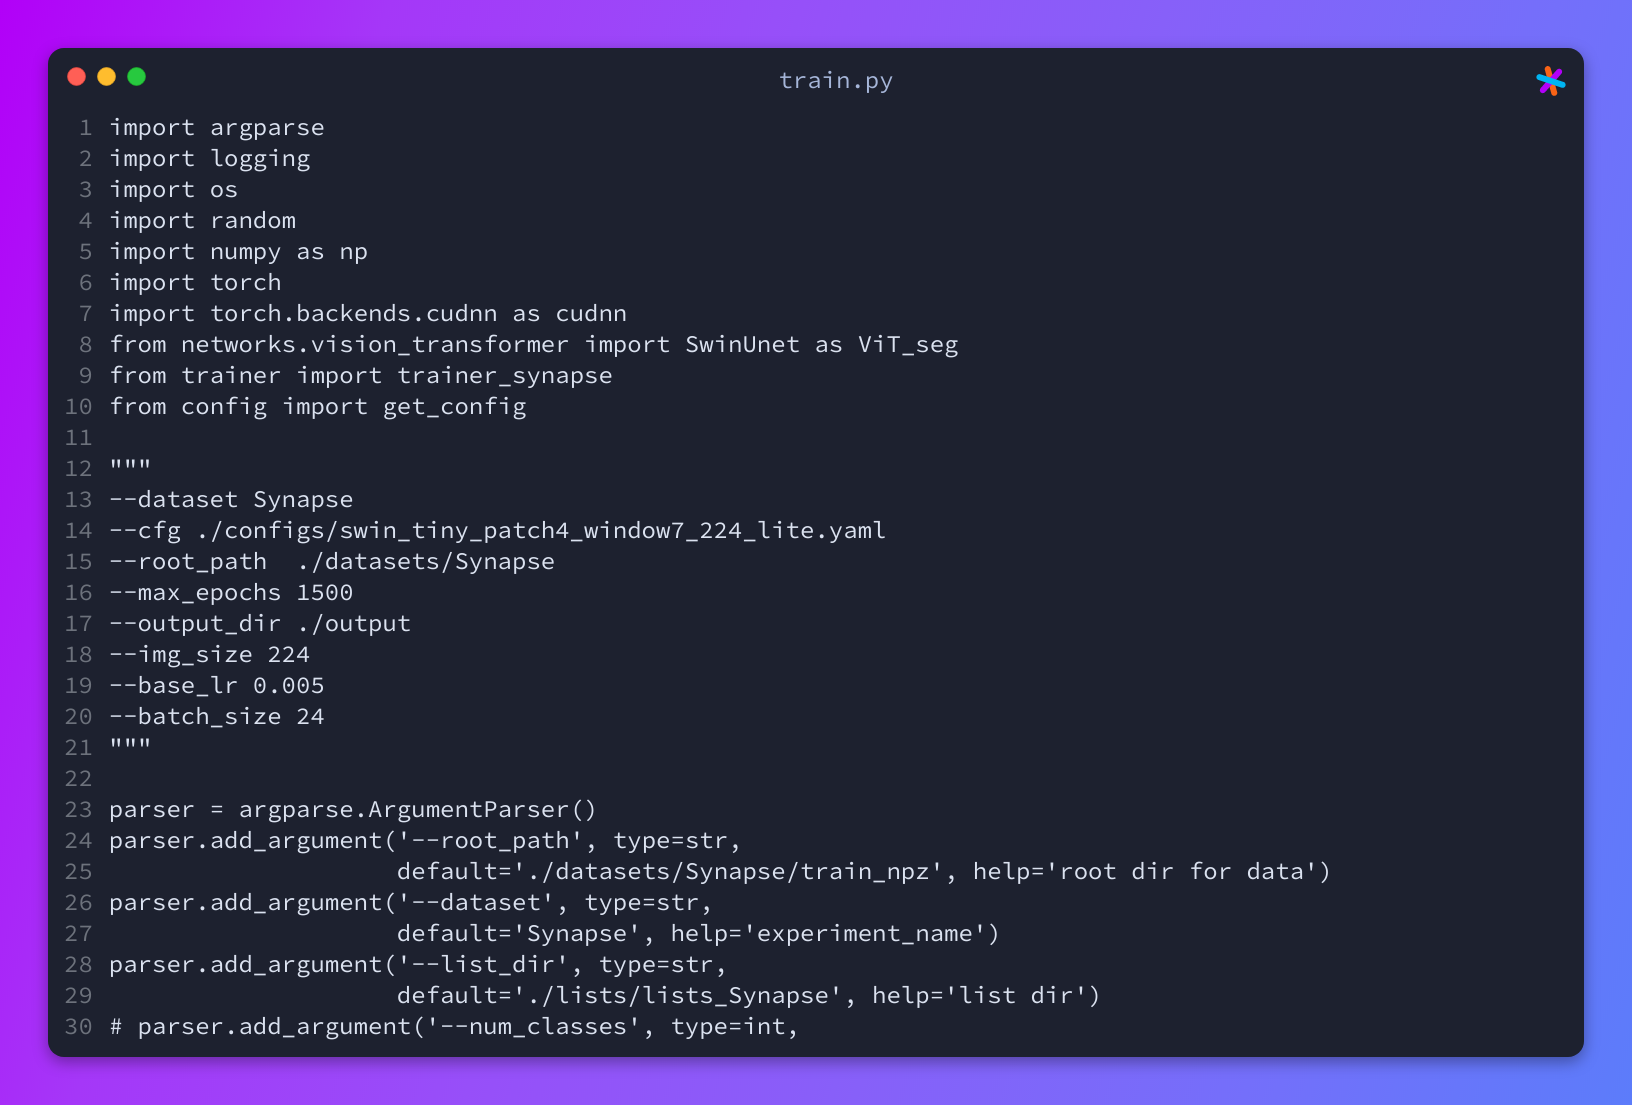This screenshot has height=1105, width=1632.
Task: Click the train.py title text
Action: click(x=836, y=81)
